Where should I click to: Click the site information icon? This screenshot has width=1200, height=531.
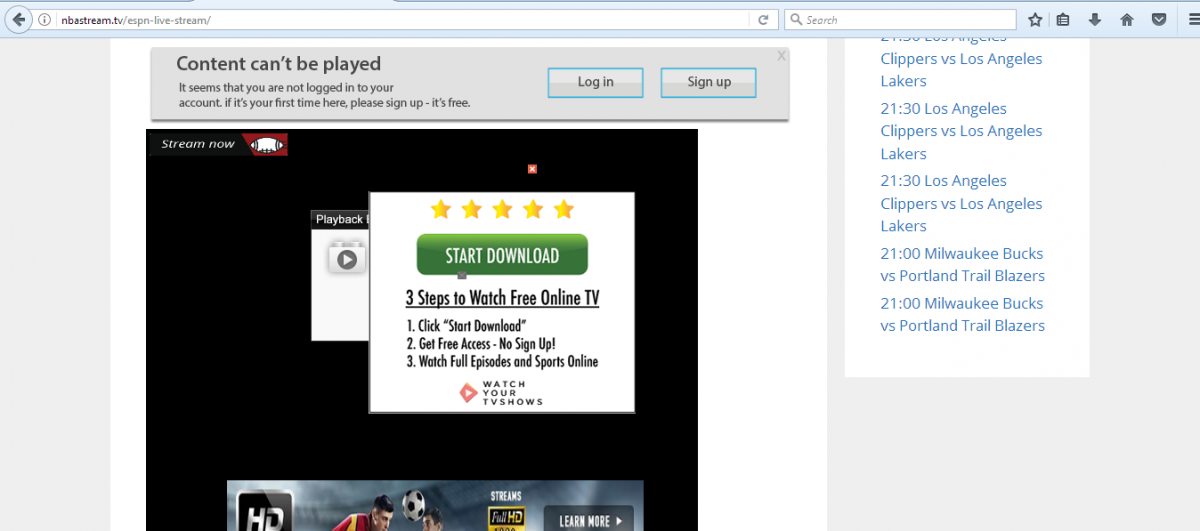pyautogui.click(x=45, y=20)
